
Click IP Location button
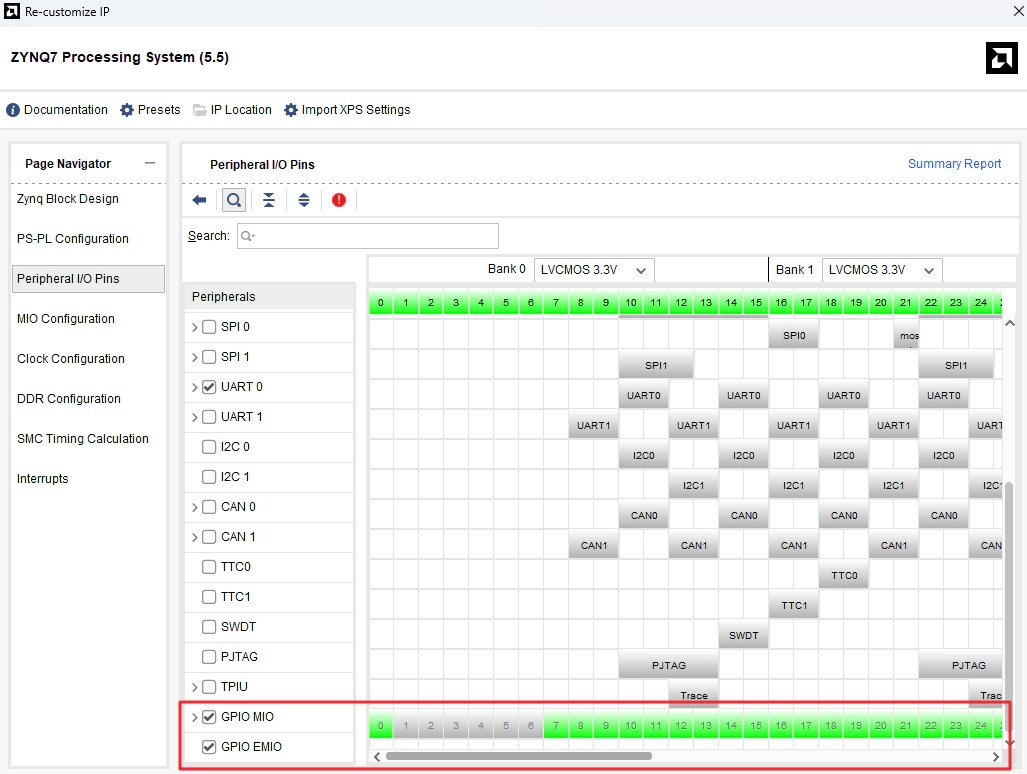tap(233, 110)
